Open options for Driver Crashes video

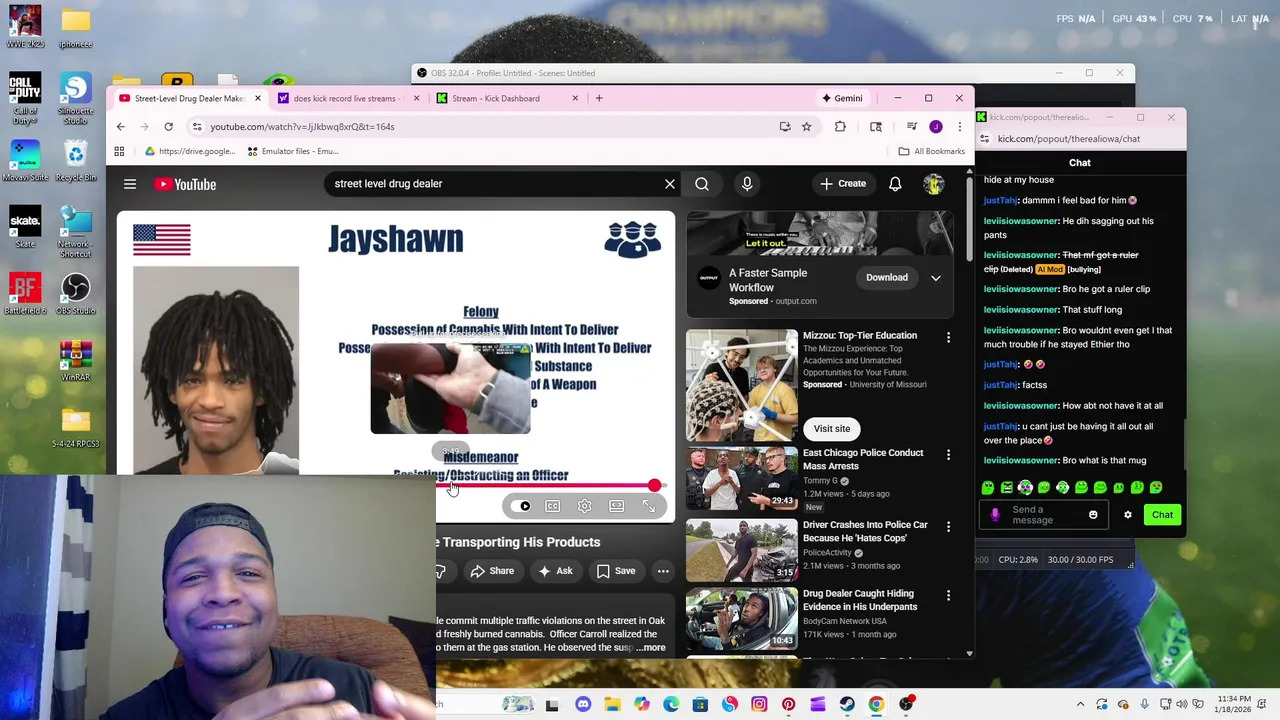[948, 526]
